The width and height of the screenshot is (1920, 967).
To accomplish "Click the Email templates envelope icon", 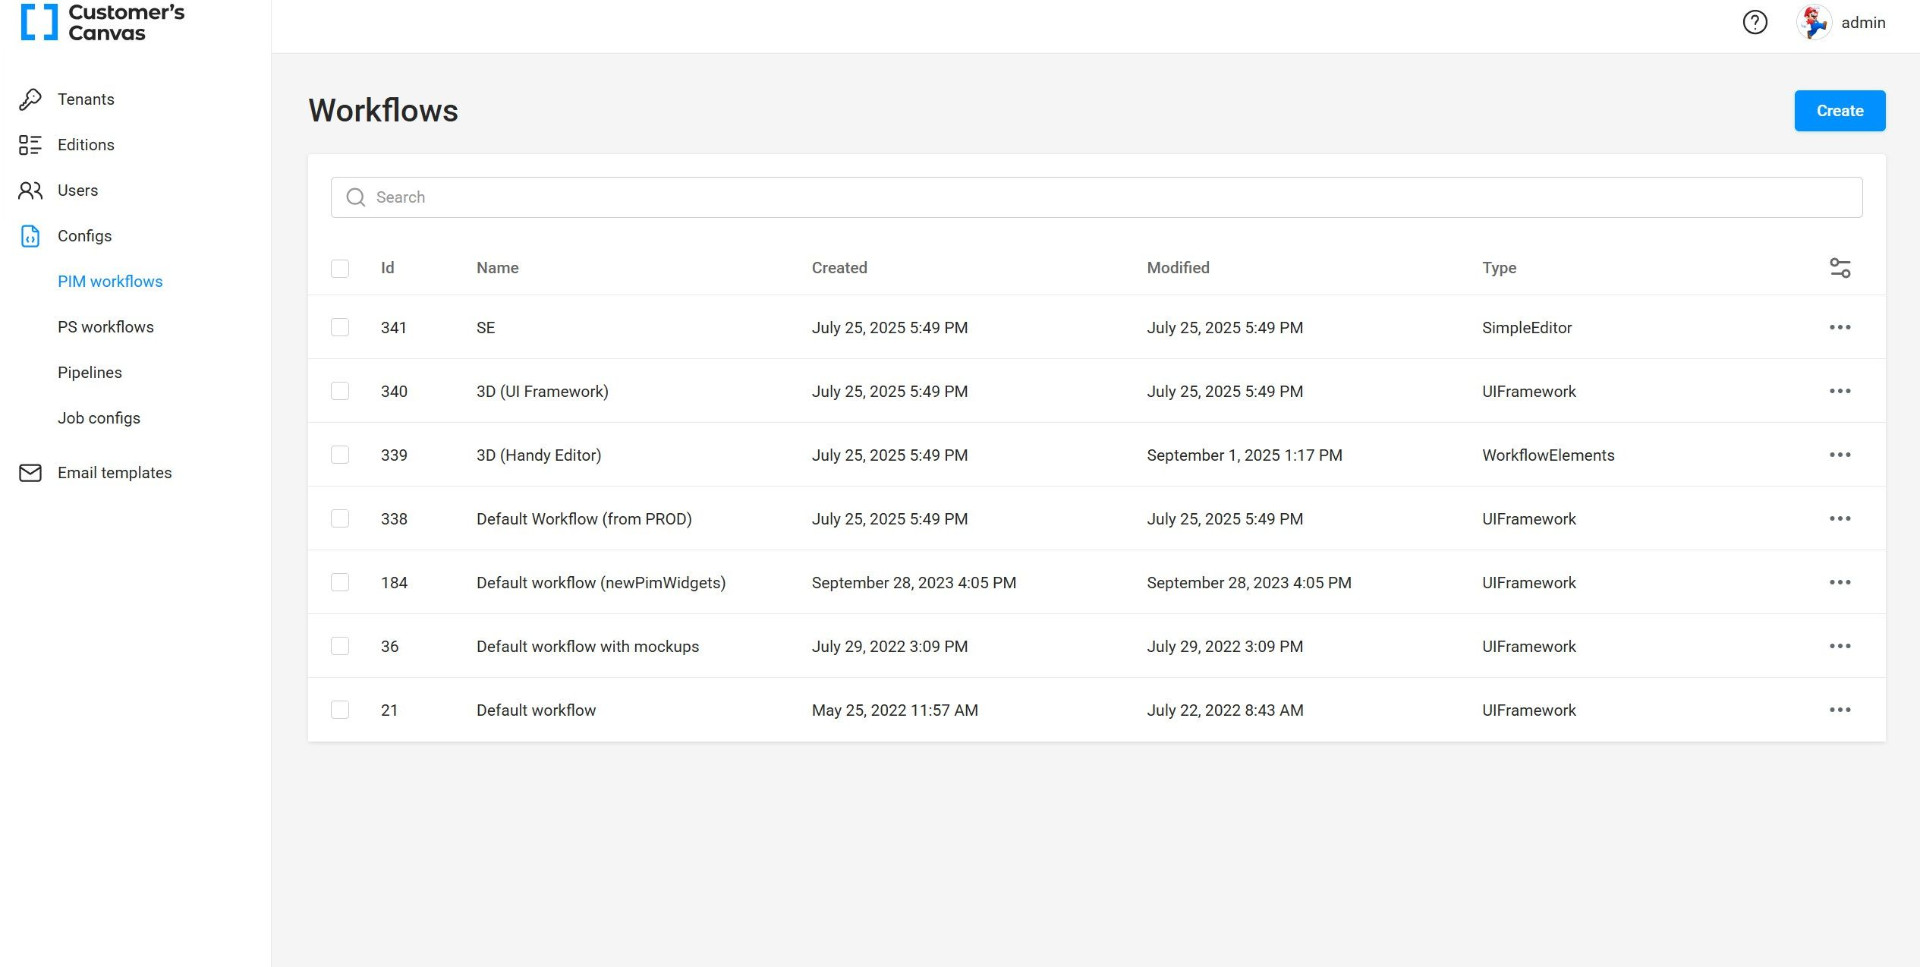I will 30,473.
